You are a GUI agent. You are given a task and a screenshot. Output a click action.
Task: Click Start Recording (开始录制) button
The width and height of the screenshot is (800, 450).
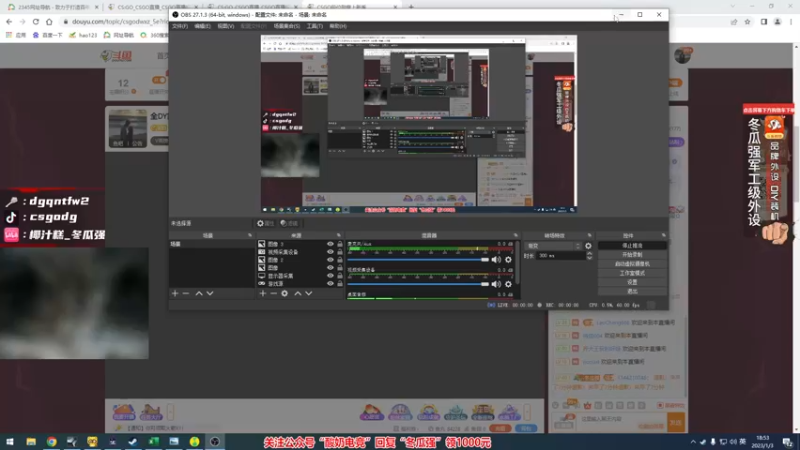(632, 255)
